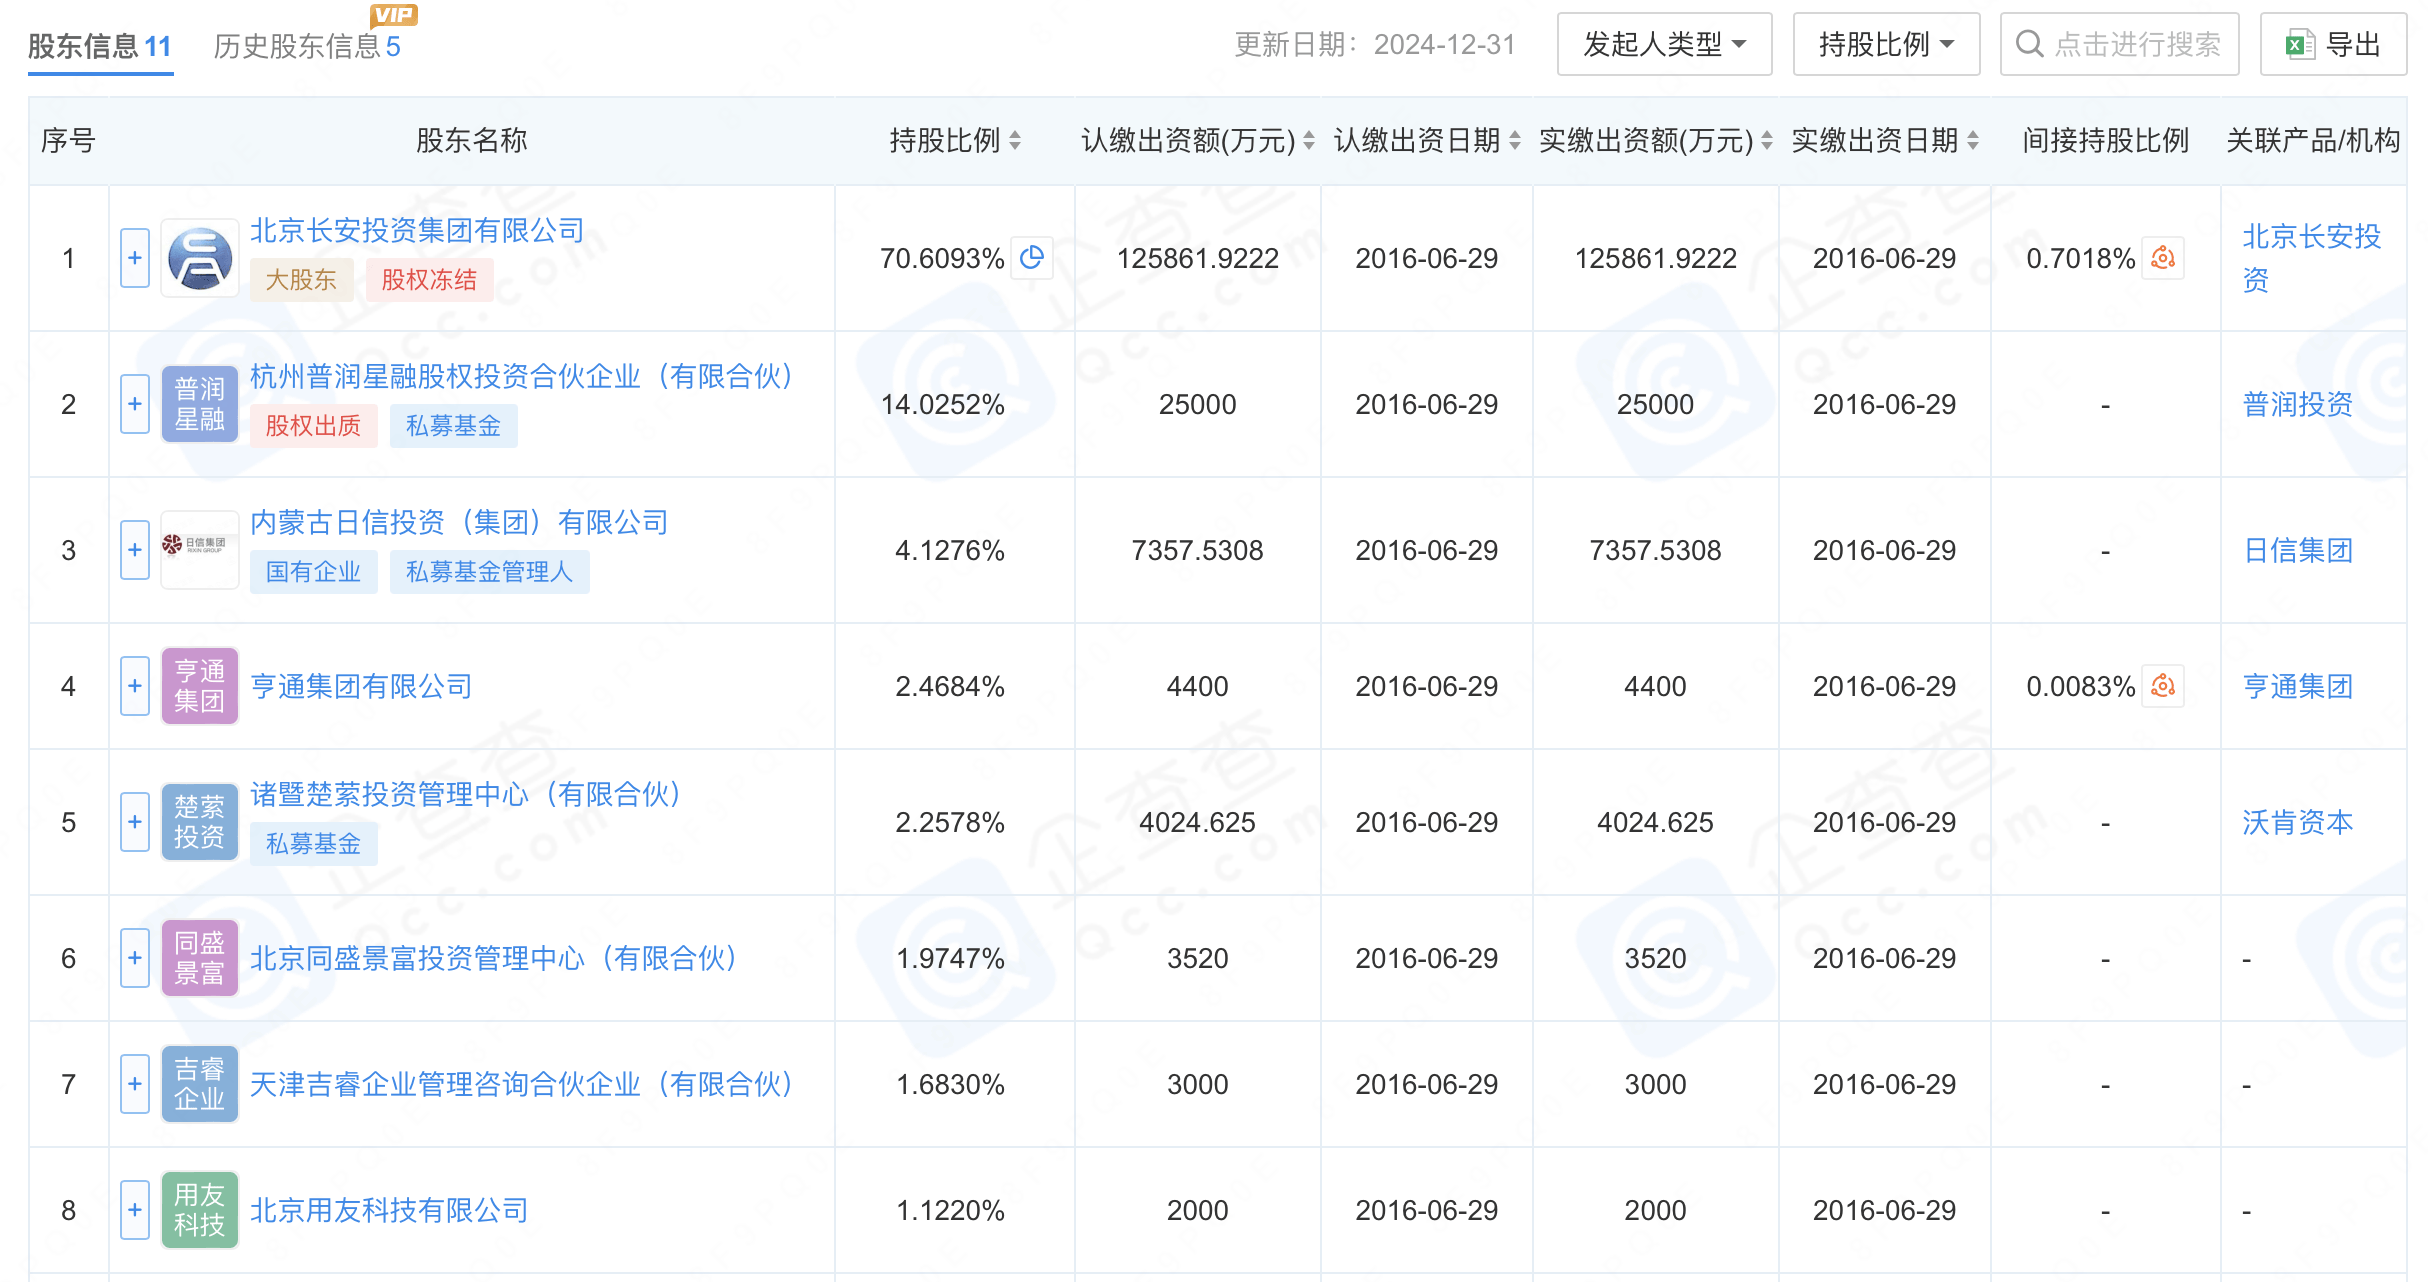2428x1282 pixels.
Task: Expand row 1 shareholder details with plus button
Action: (x=134, y=258)
